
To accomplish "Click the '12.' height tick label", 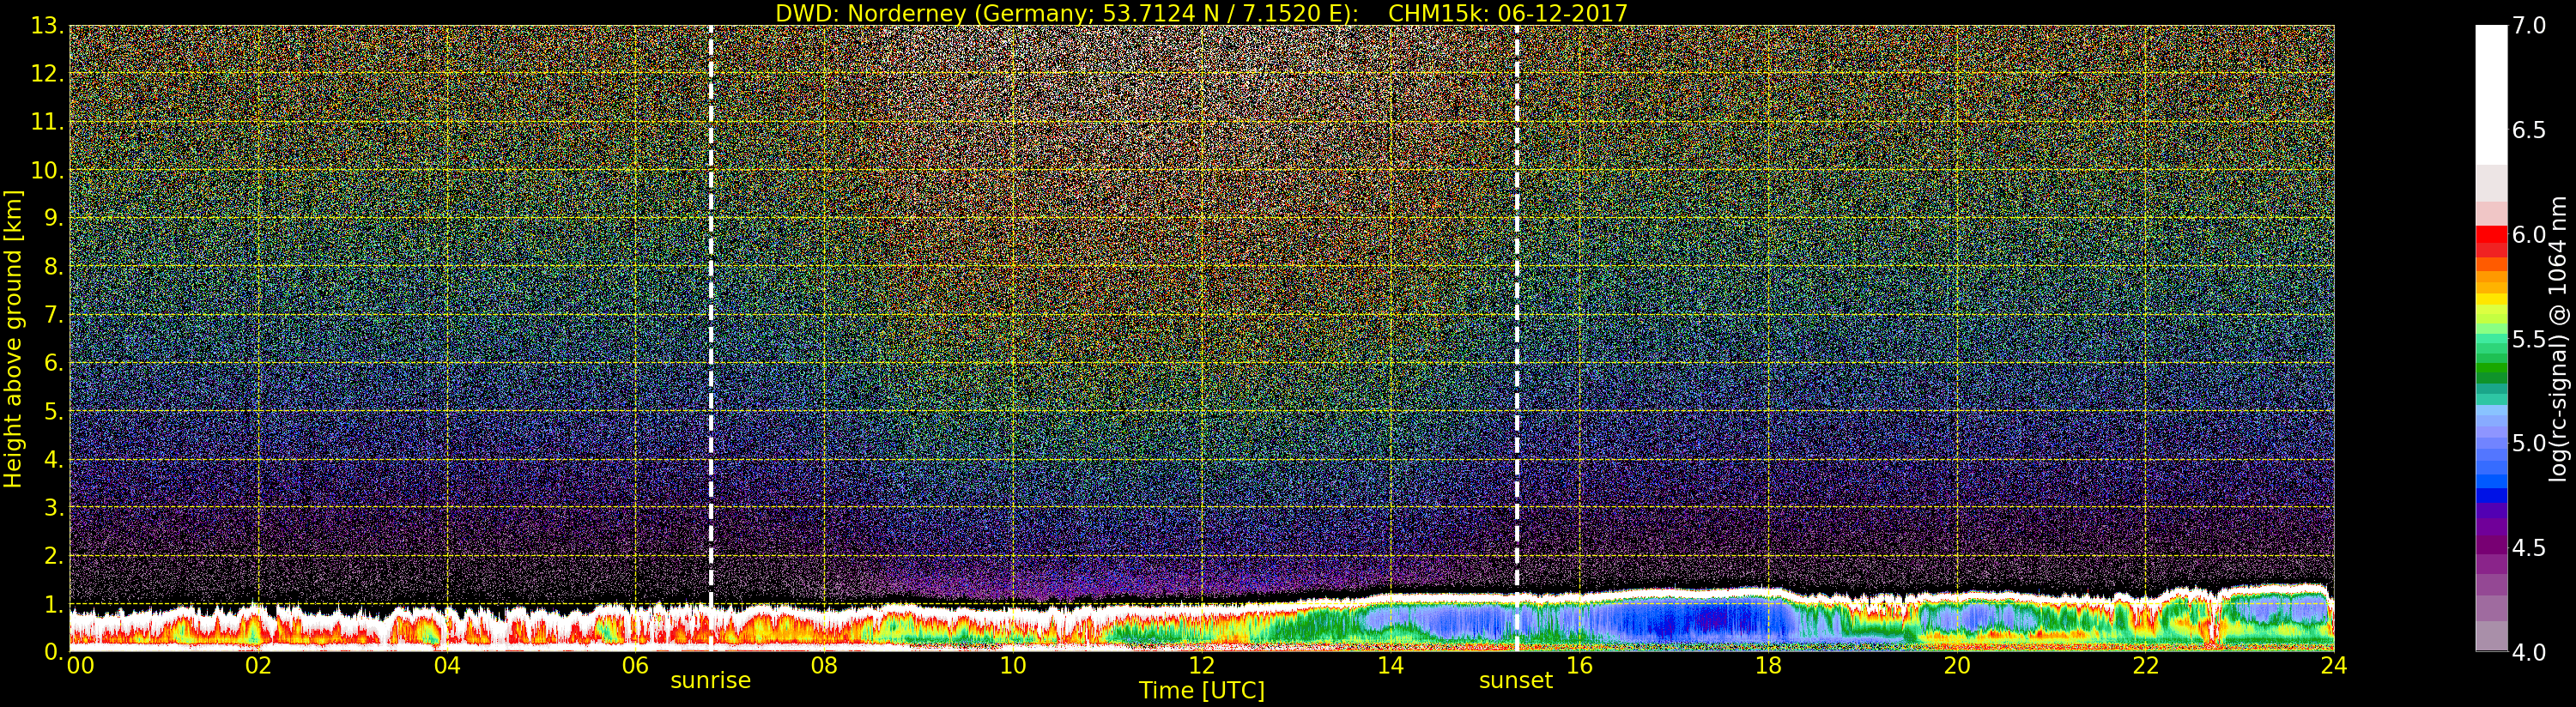I will tap(47, 74).
